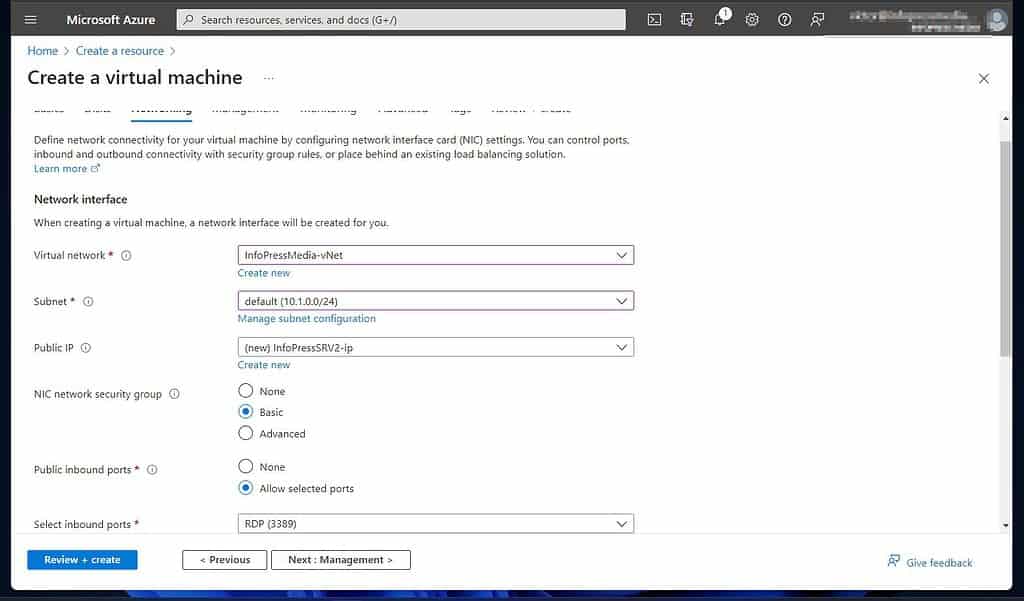This screenshot has width=1024, height=601.
Task: Click the scrollbar down arrow
Action: coord(1005,525)
